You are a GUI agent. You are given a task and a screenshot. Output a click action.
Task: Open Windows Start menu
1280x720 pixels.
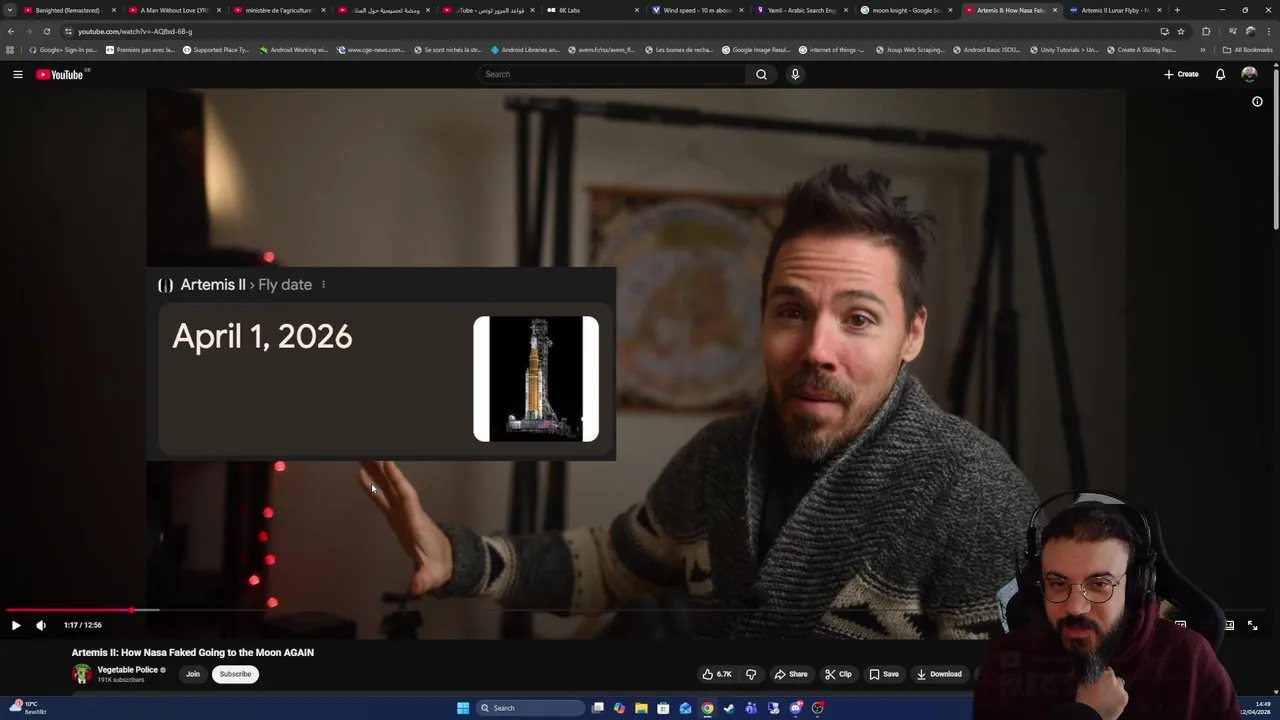[x=463, y=708]
